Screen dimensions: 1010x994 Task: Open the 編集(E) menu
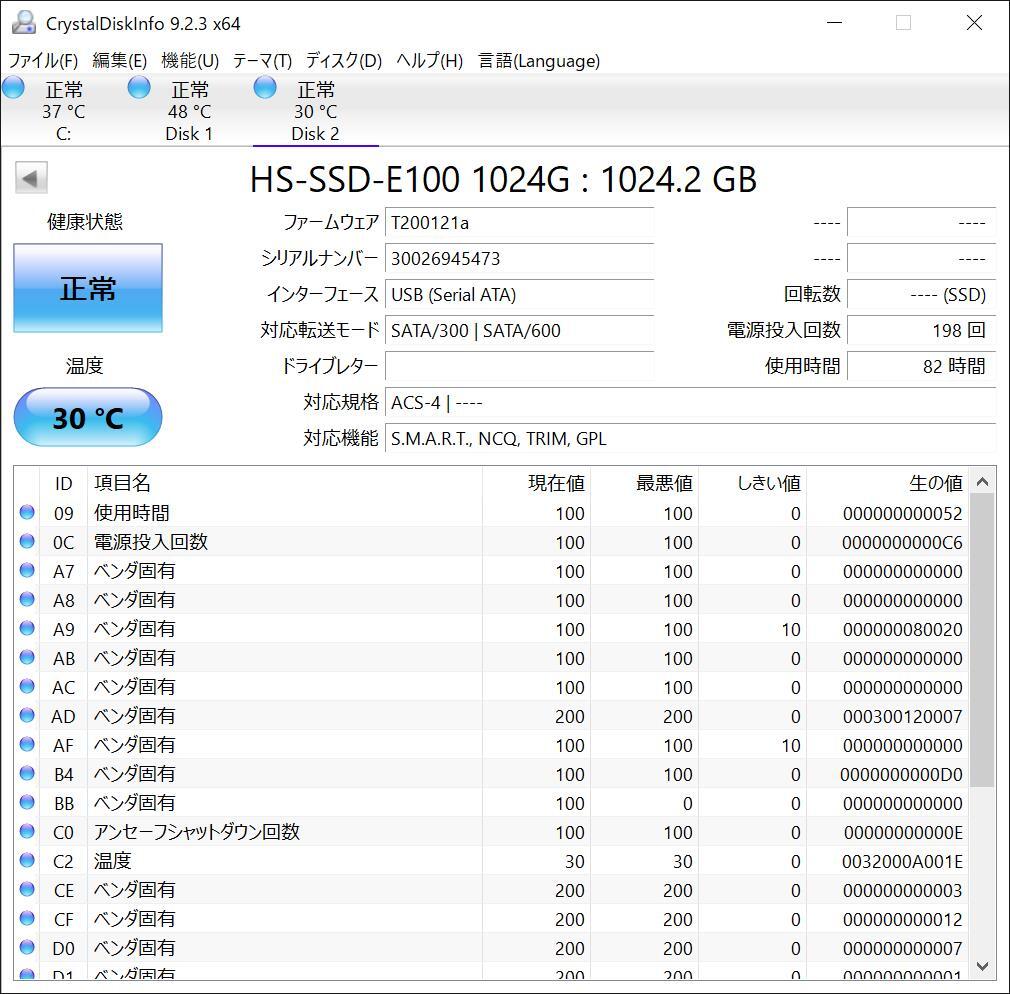click(x=120, y=61)
